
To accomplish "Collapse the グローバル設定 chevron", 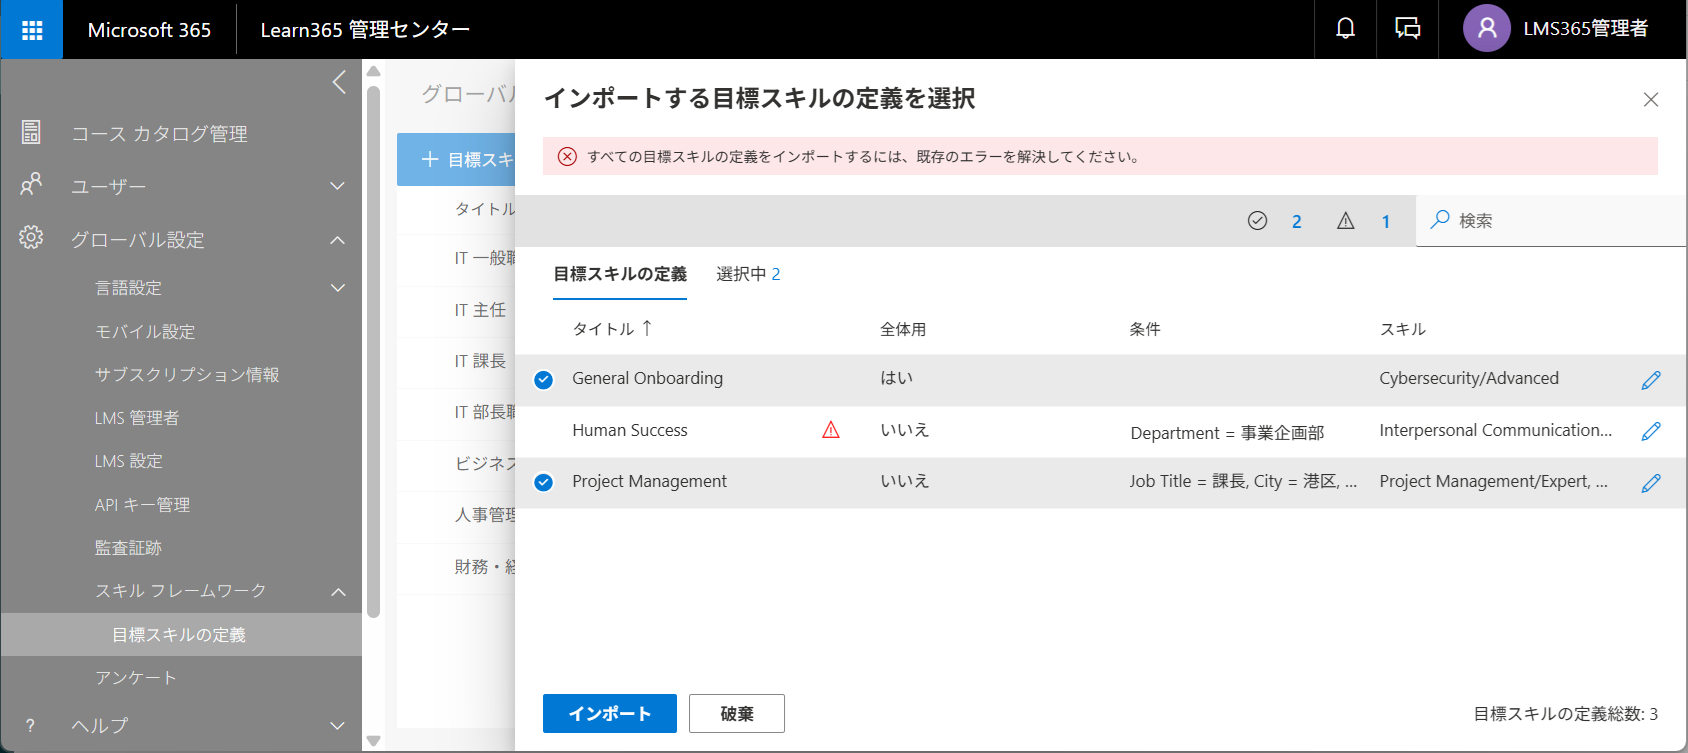I will pos(338,240).
